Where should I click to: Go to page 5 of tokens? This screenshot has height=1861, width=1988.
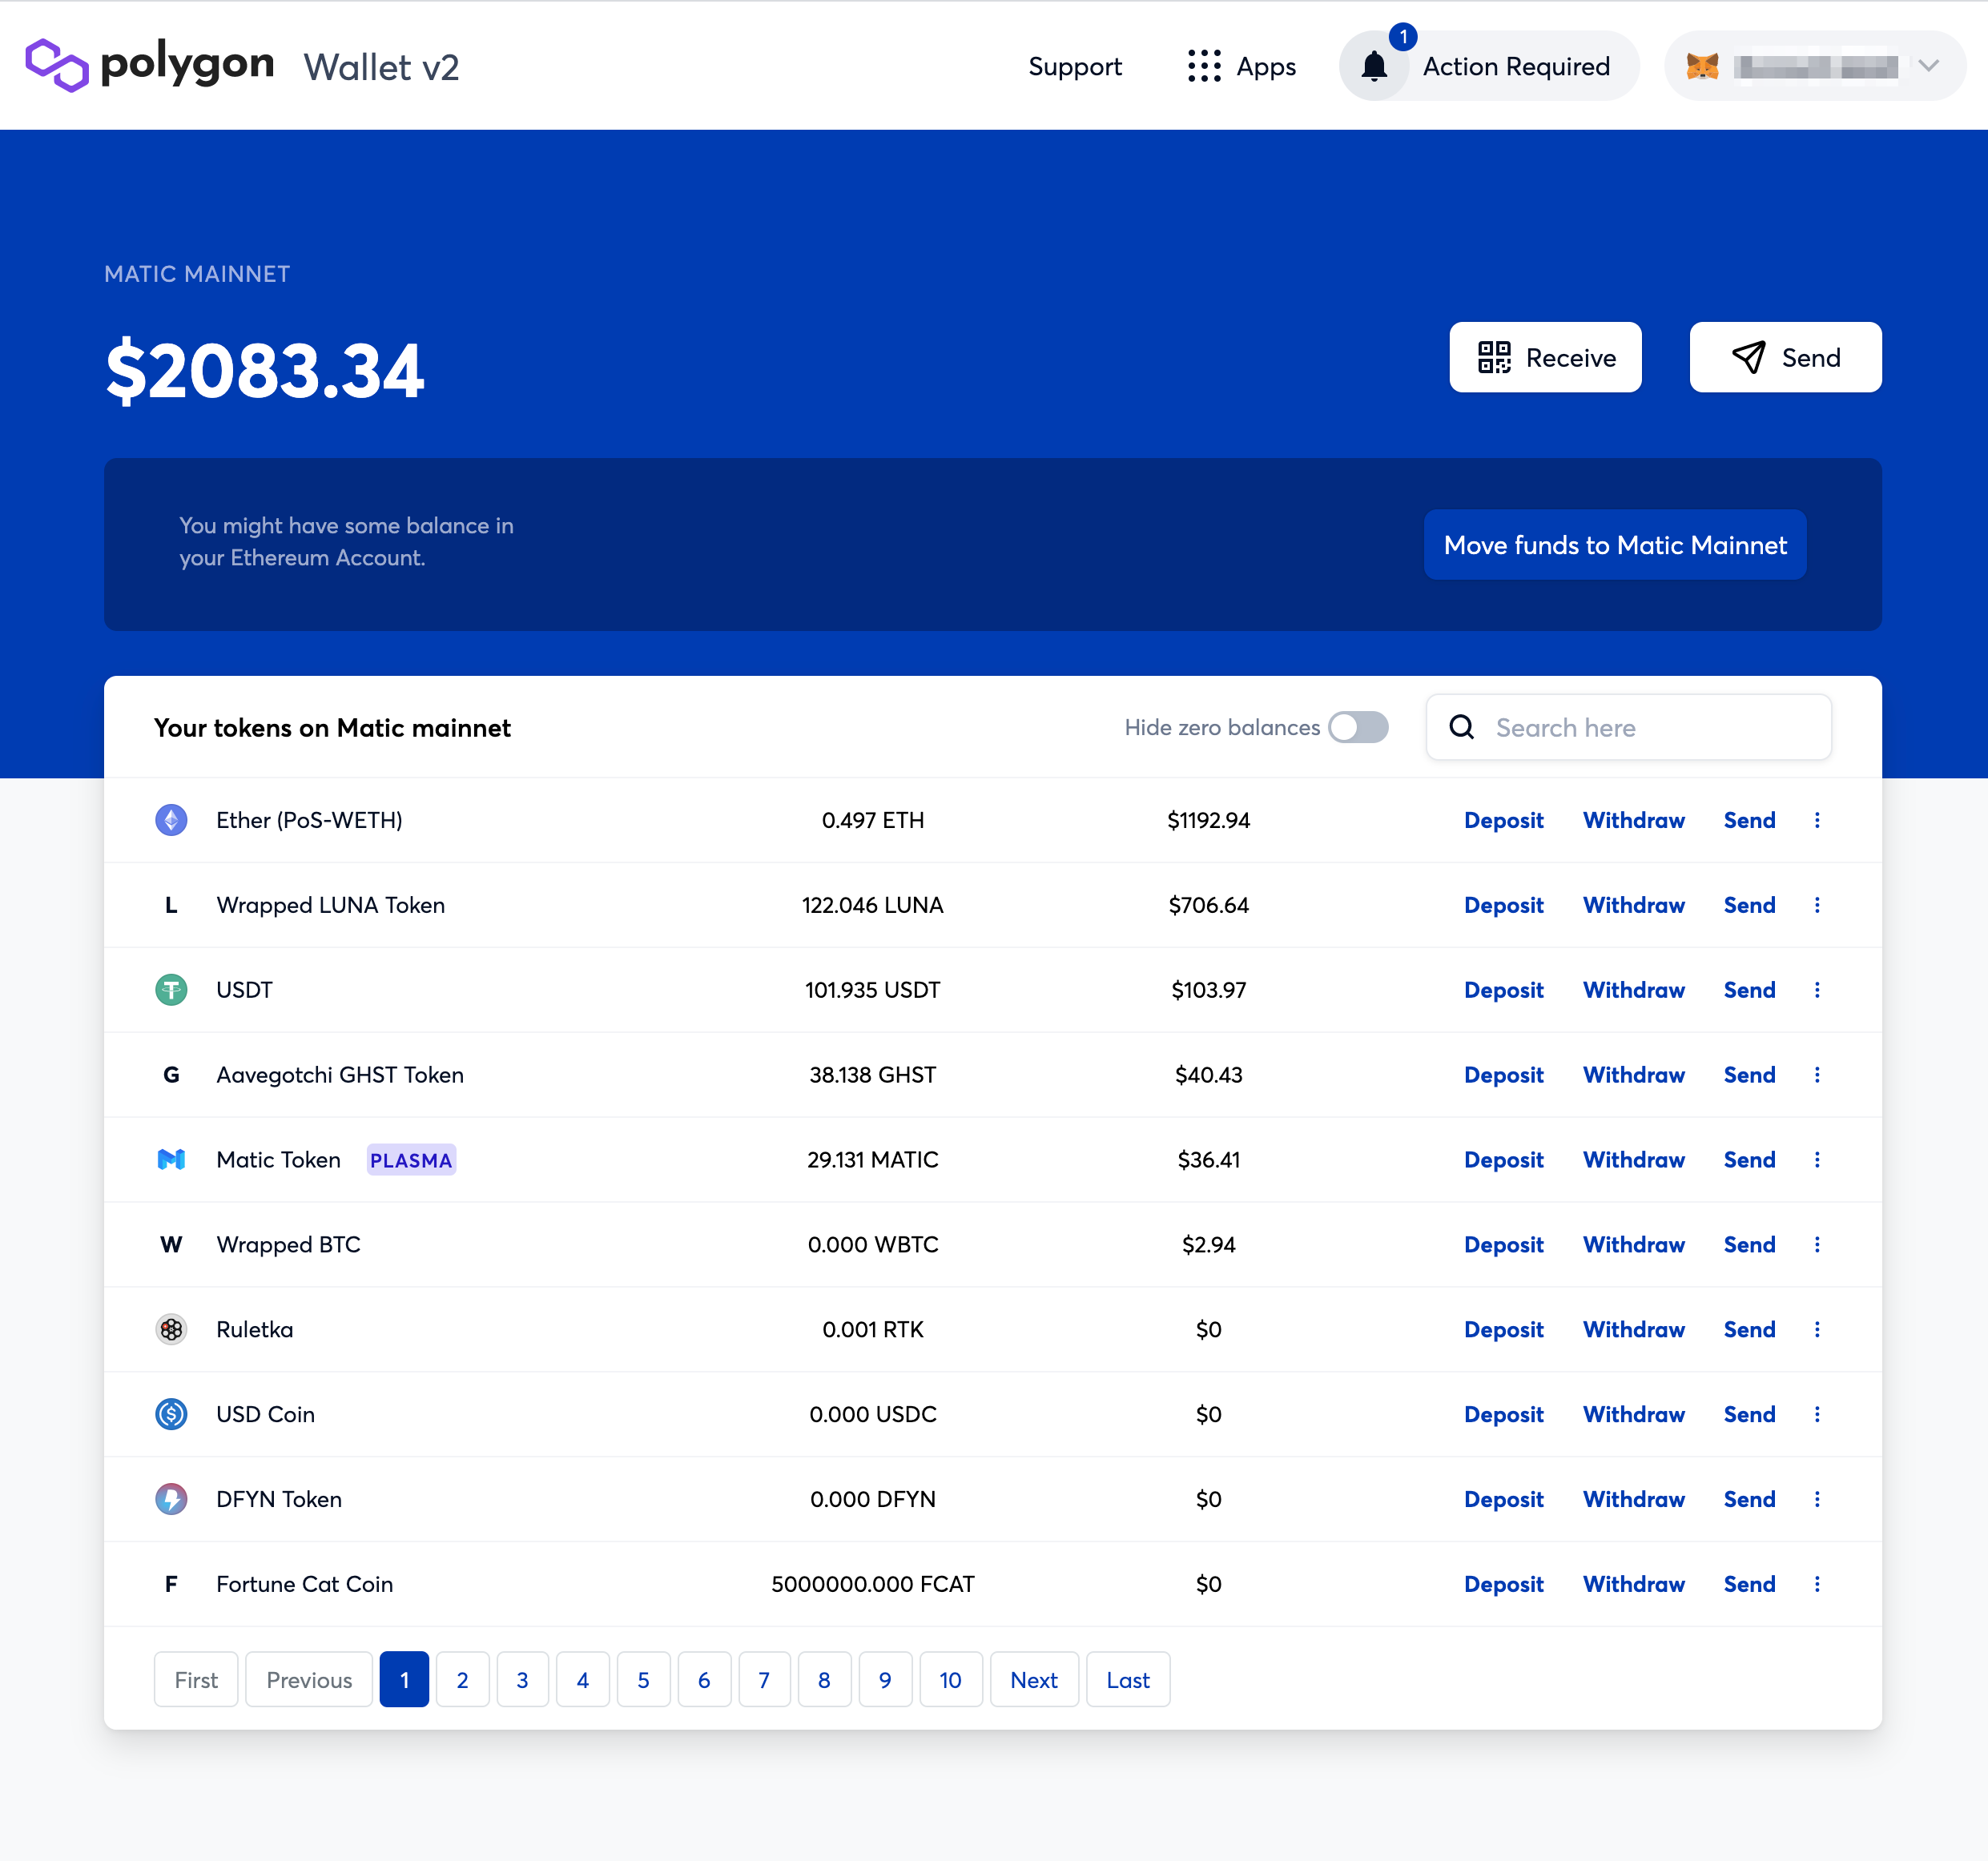(x=643, y=1680)
